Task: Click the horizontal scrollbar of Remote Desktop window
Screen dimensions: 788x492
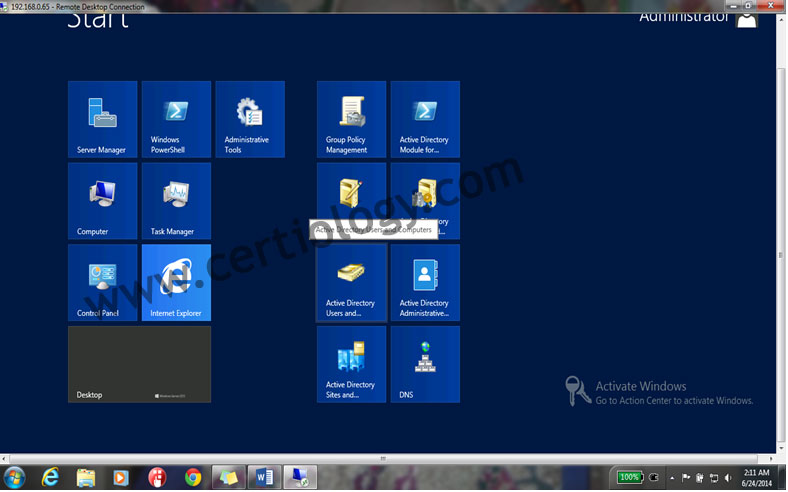Action: [383, 459]
